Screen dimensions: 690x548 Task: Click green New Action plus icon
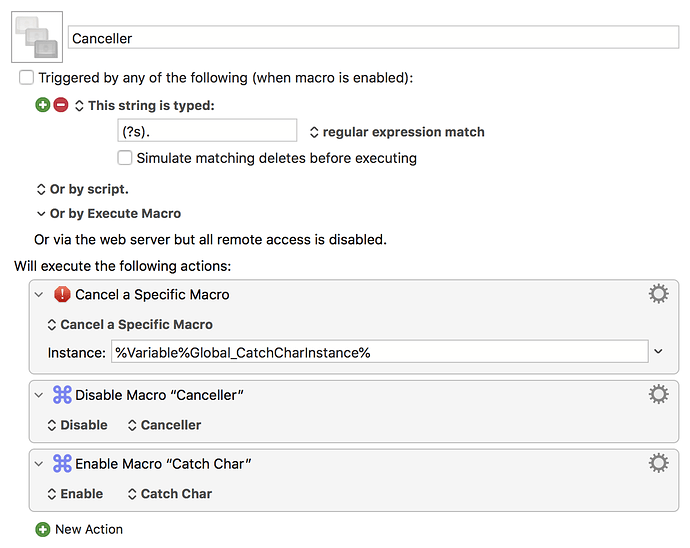pyautogui.click(x=42, y=529)
